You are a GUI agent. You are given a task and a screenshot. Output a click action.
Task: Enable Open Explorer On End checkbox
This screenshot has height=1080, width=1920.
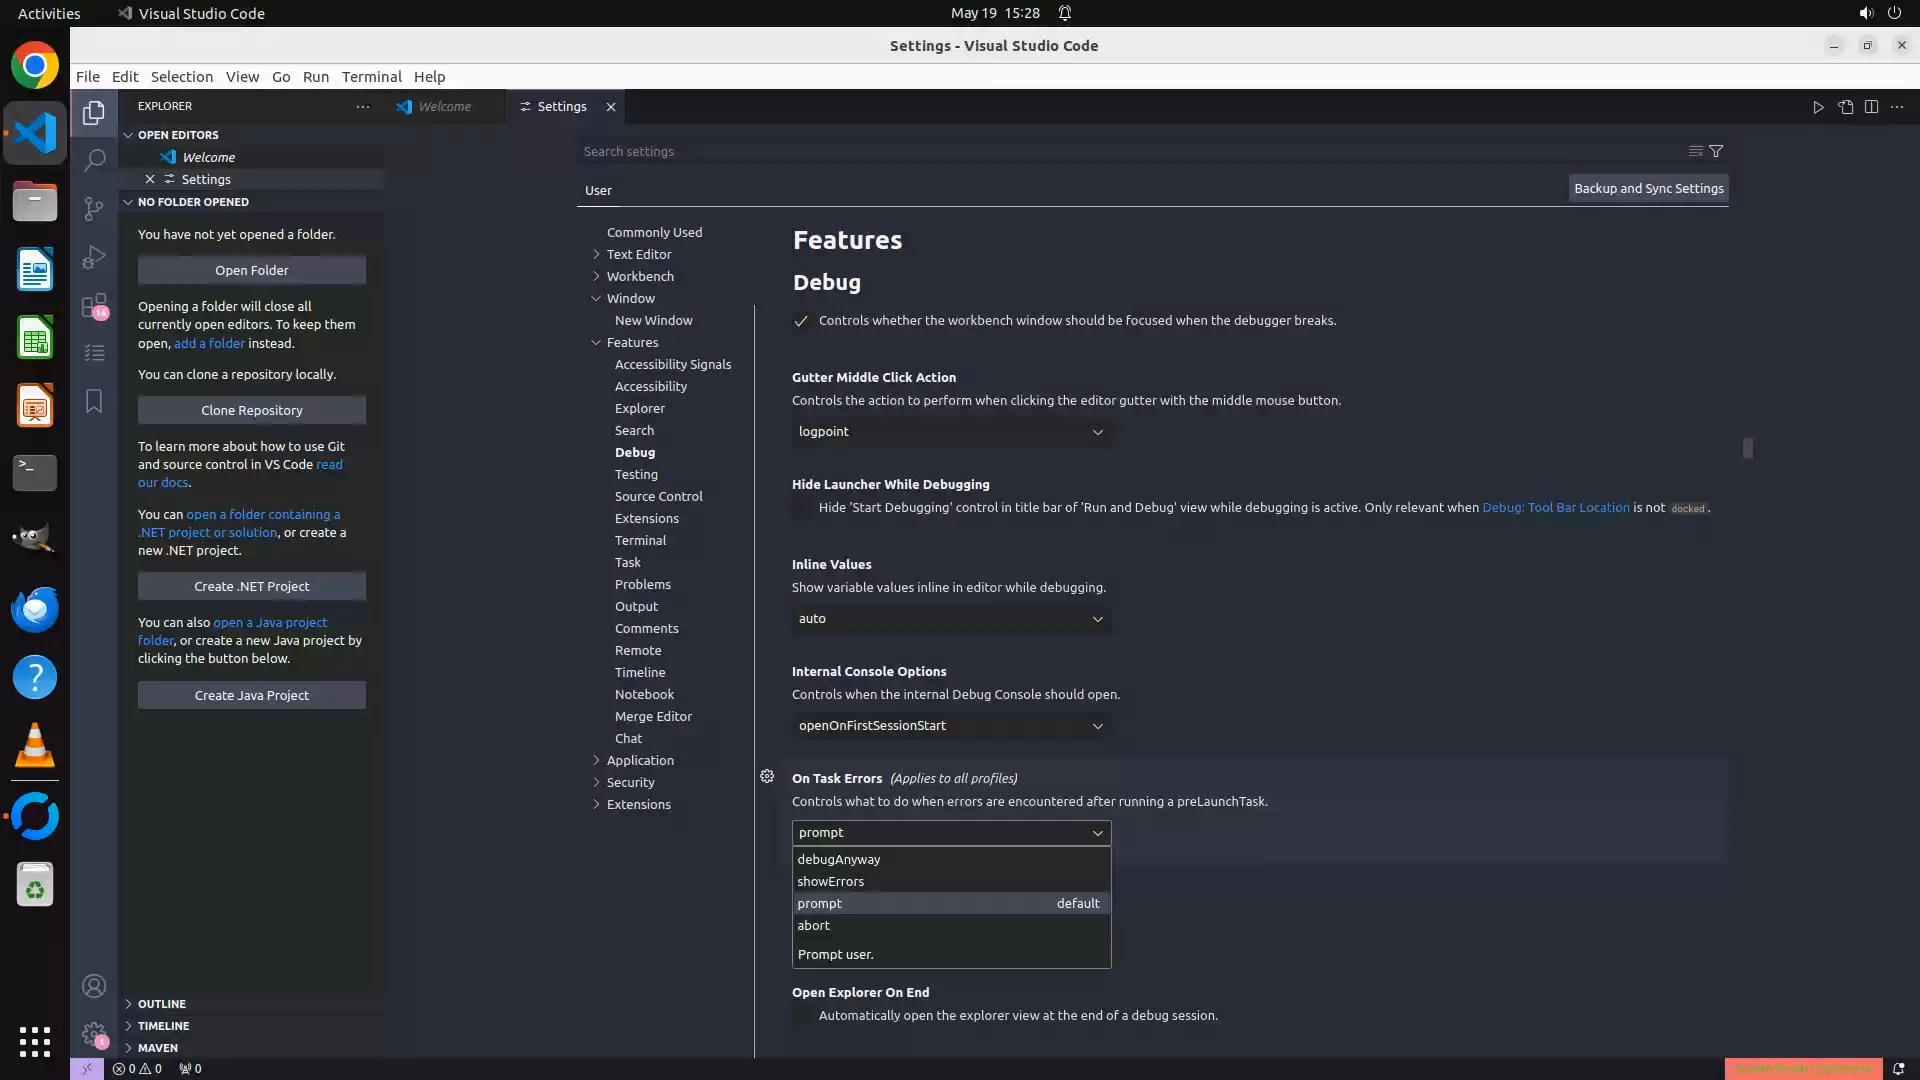tap(801, 1016)
